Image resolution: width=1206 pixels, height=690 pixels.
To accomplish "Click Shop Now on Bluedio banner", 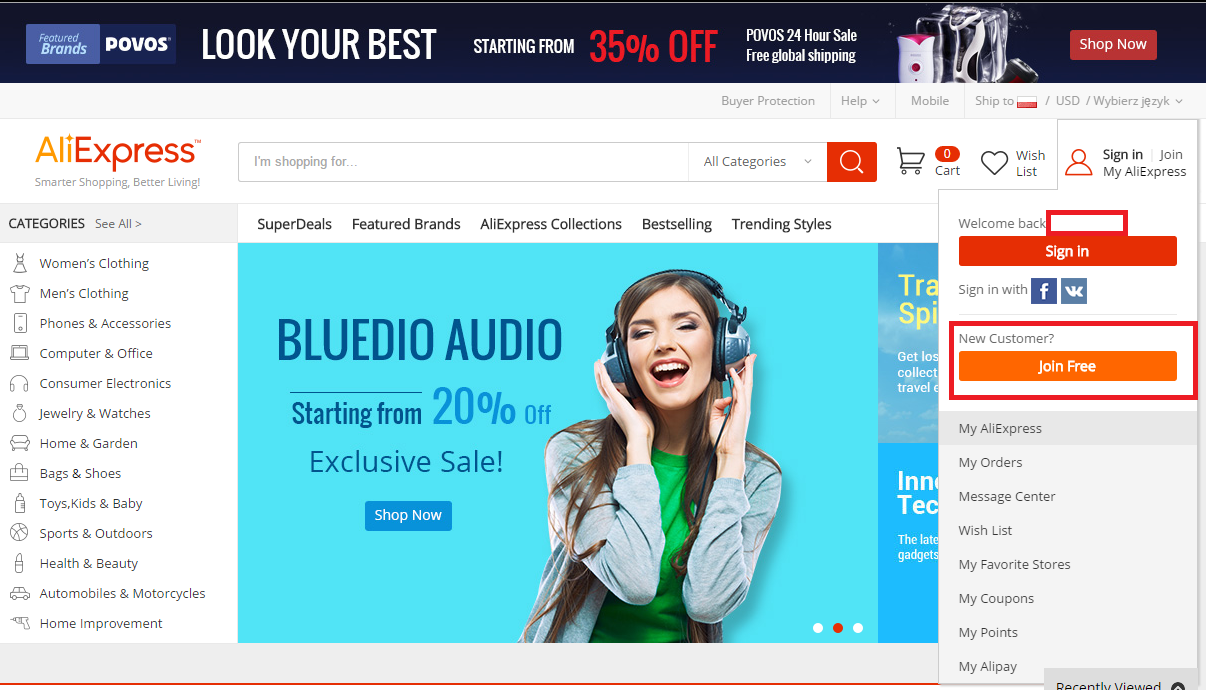I will (408, 515).
